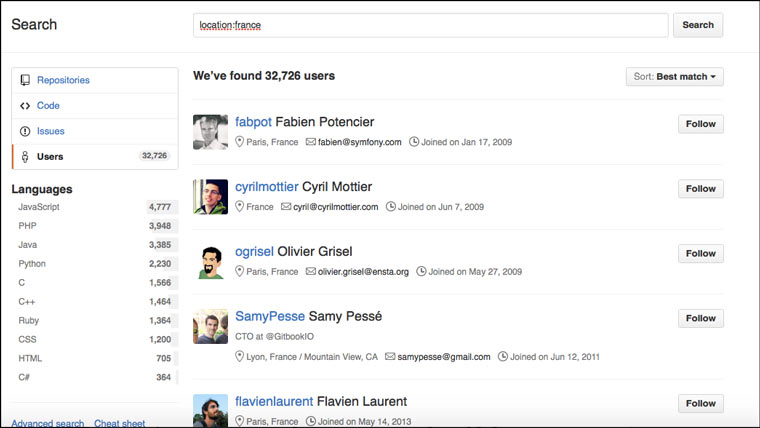Click the envelope icon beside fabien@symfony.com
The image size is (760, 428).
pos(311,142)
